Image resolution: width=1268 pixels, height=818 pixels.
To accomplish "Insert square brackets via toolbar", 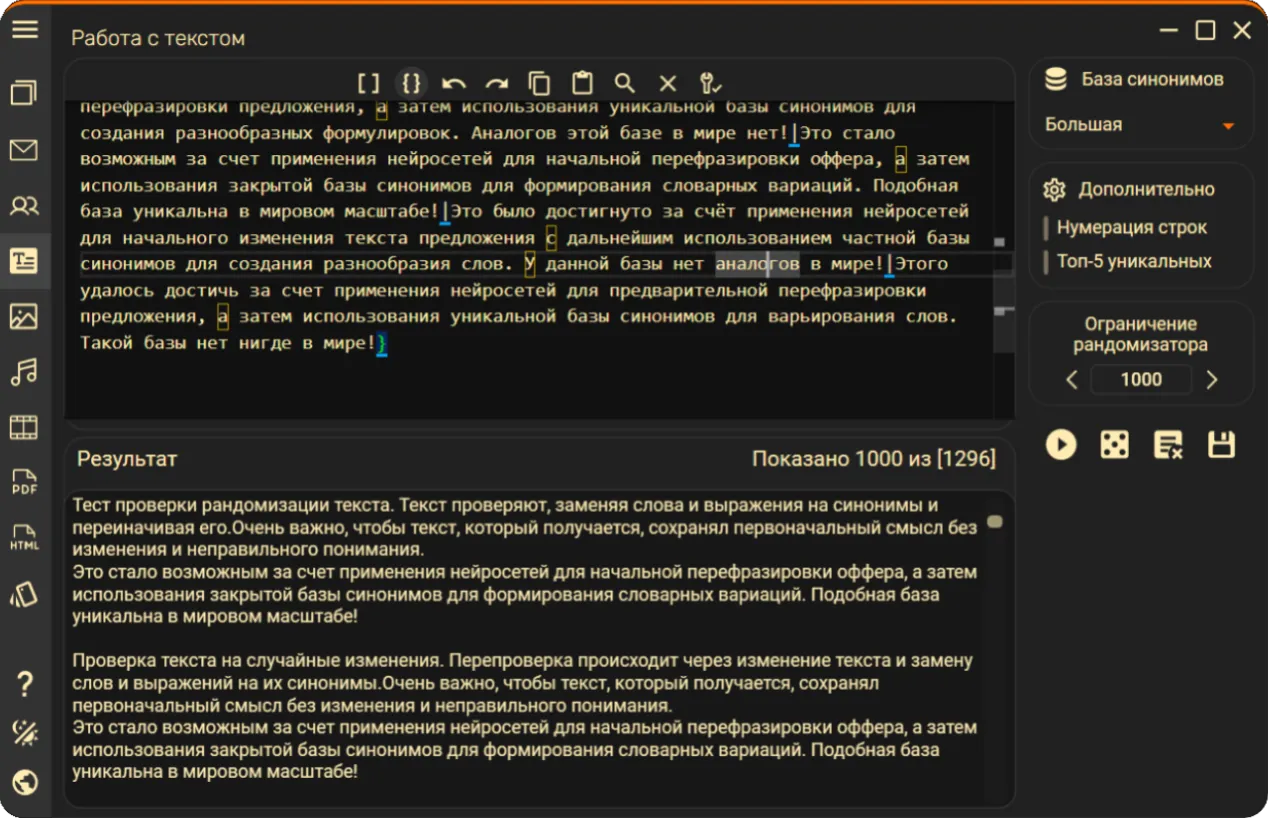I will coord(369,83).
